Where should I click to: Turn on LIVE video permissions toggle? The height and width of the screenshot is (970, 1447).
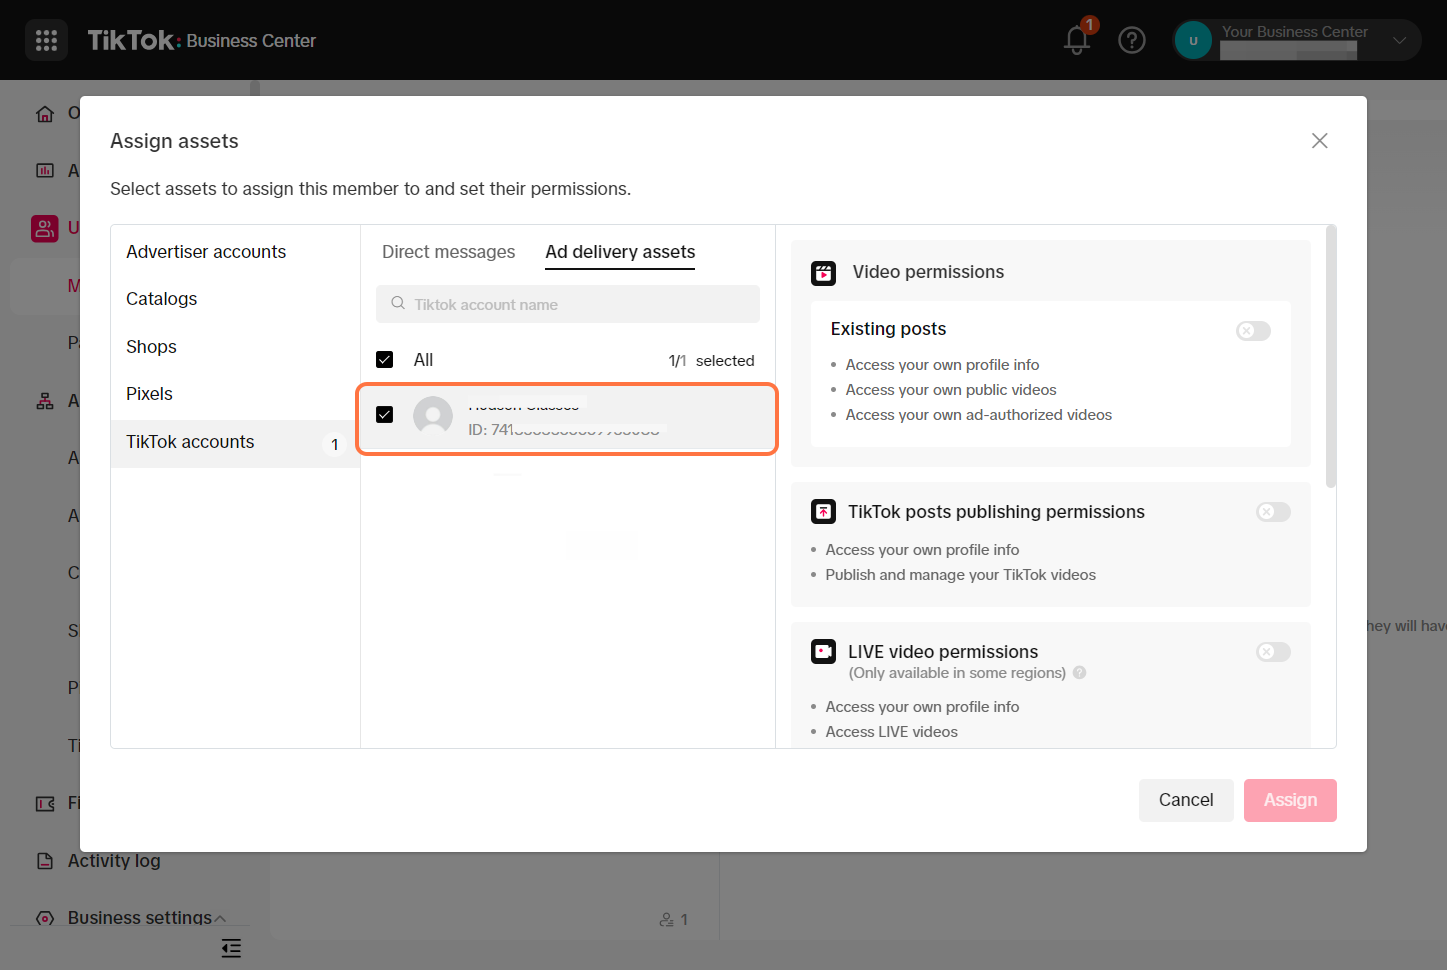pos(1273,652)
